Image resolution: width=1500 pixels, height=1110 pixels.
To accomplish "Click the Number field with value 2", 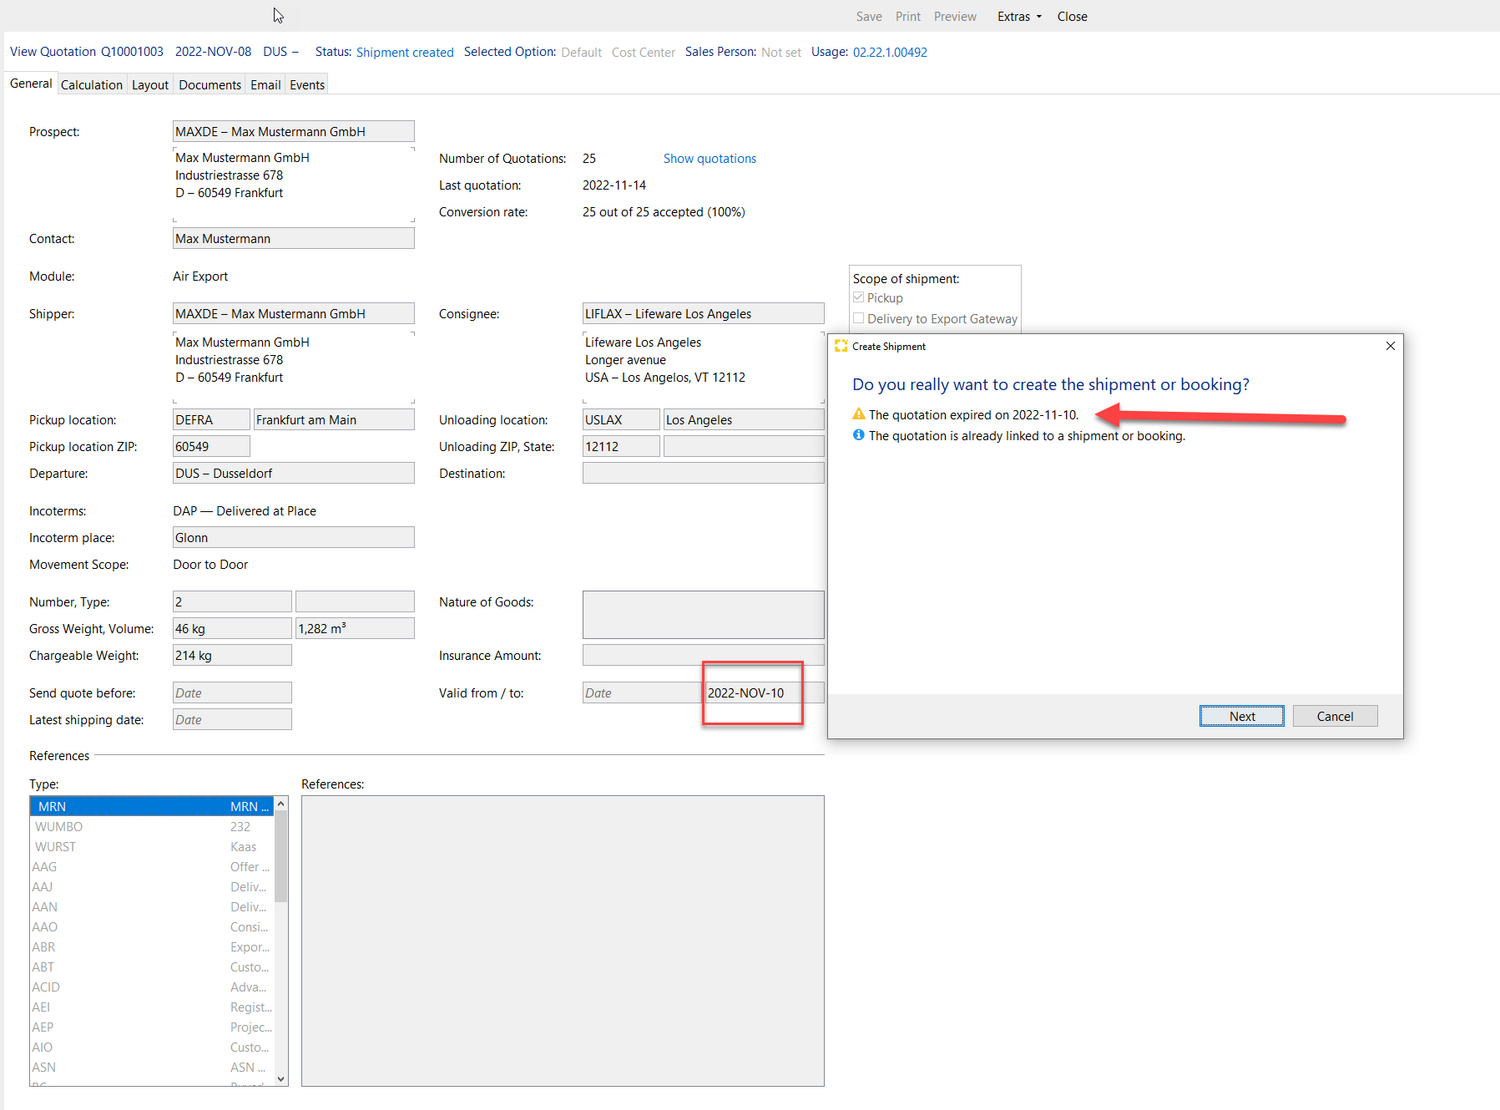I will [232, 601].
